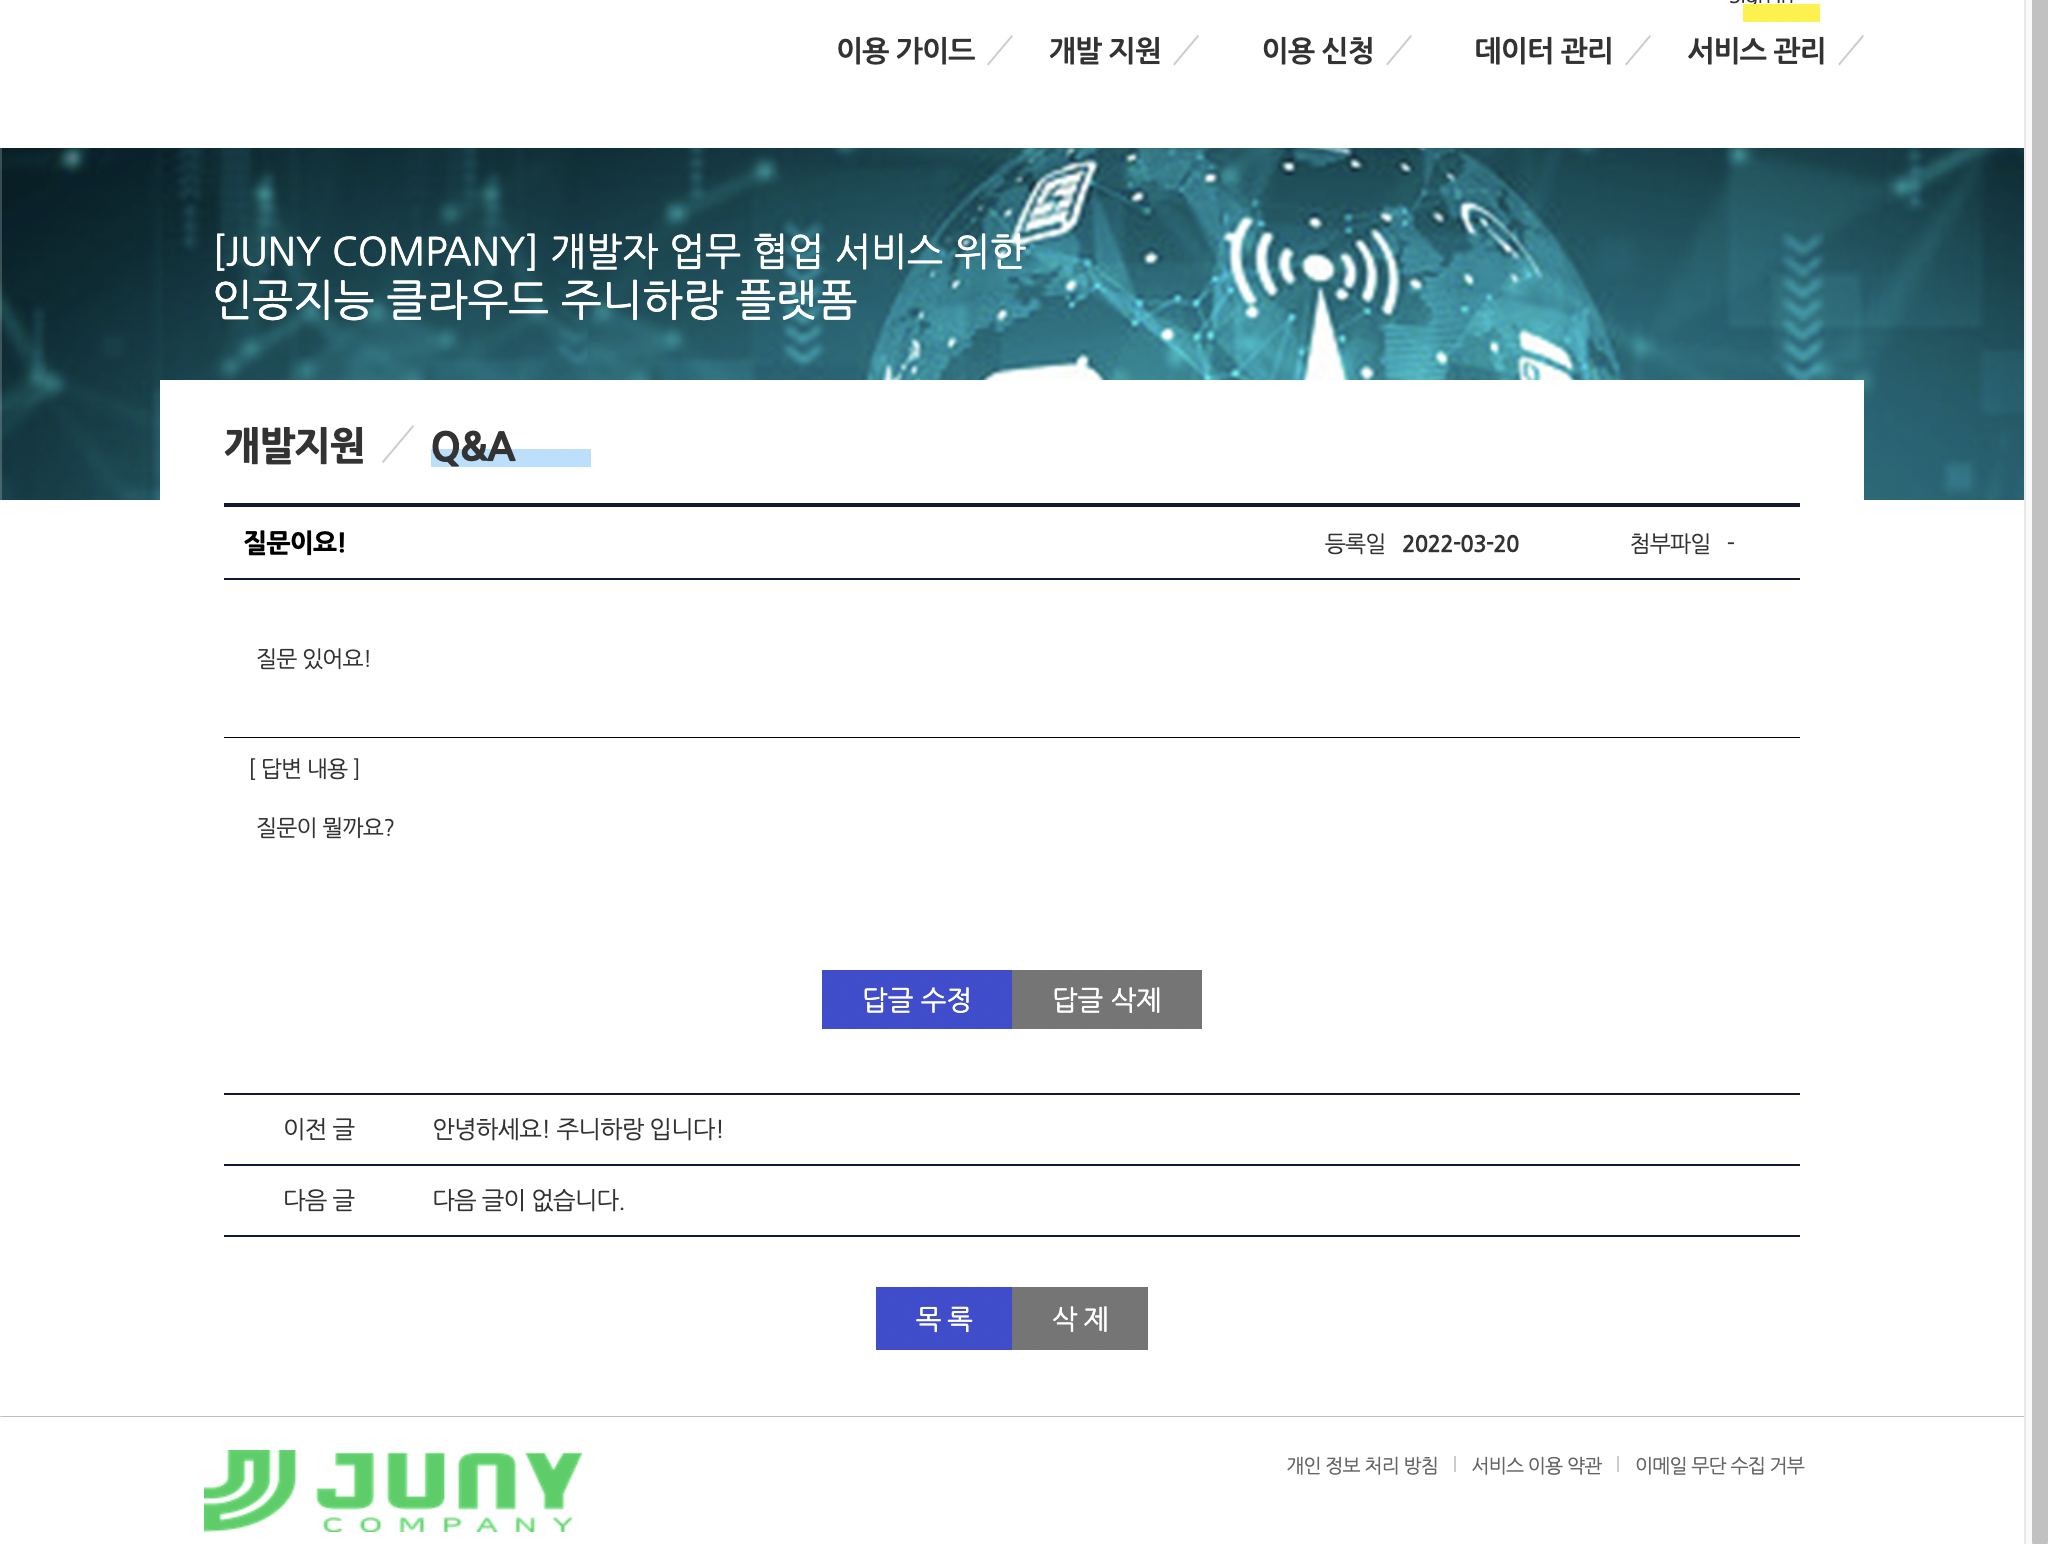Viewport: 2048px width, 1544px height.
Task: Click the document icon on banner globe
Action: coord(1057,200)
